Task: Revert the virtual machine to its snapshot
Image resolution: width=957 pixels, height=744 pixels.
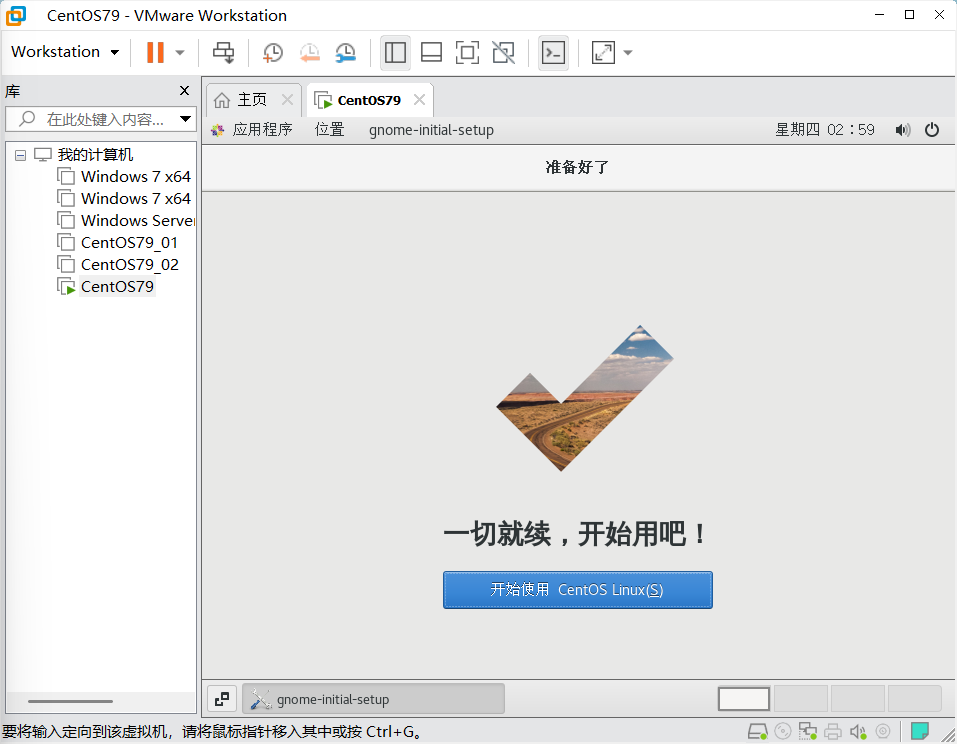Action: point(309,52)
